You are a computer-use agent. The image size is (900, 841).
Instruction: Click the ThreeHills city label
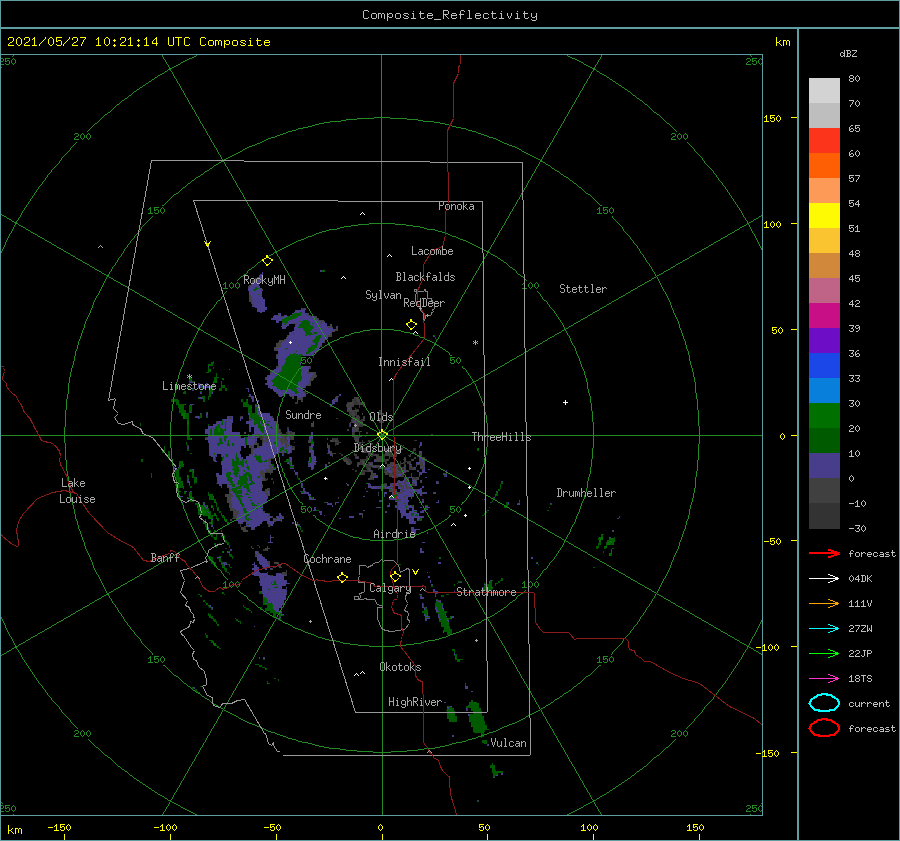click(x=501, y=437)
